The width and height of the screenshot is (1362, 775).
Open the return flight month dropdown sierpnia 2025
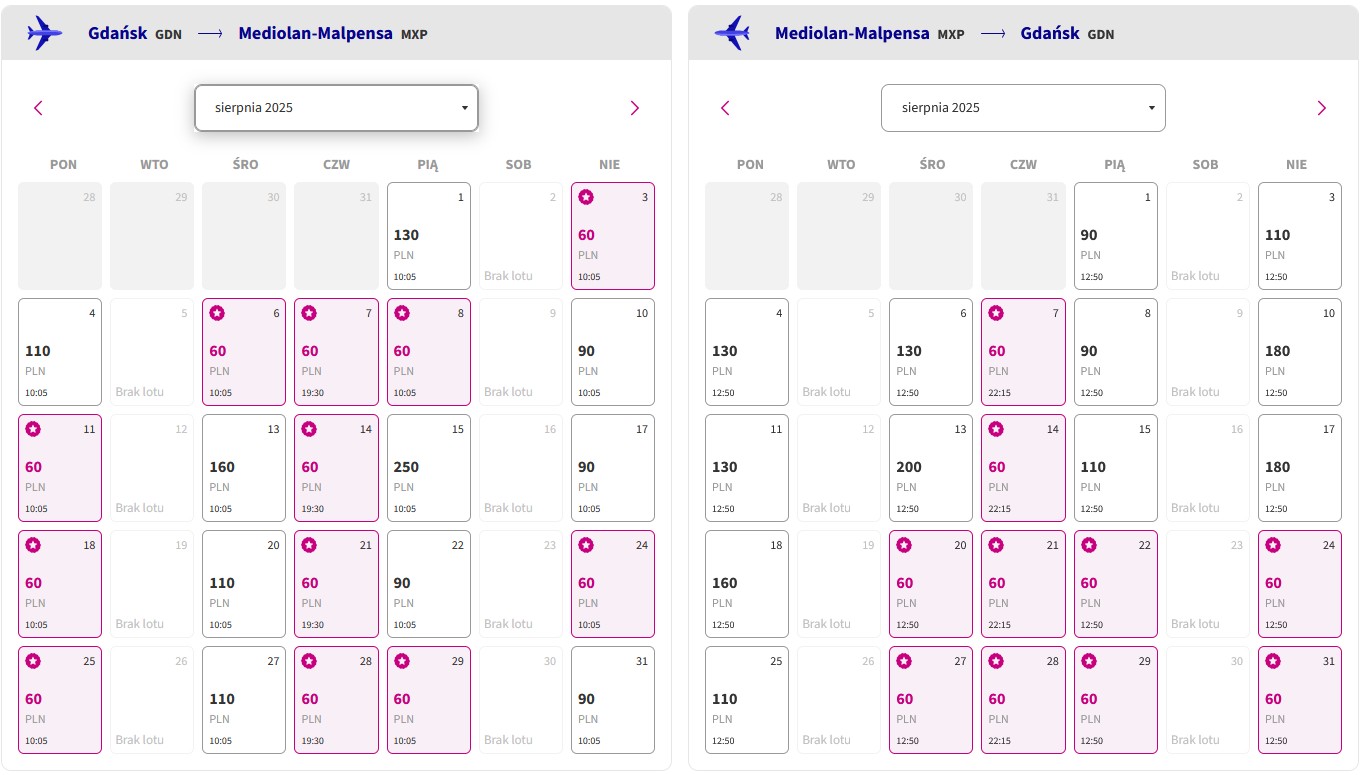[1023, 108]
